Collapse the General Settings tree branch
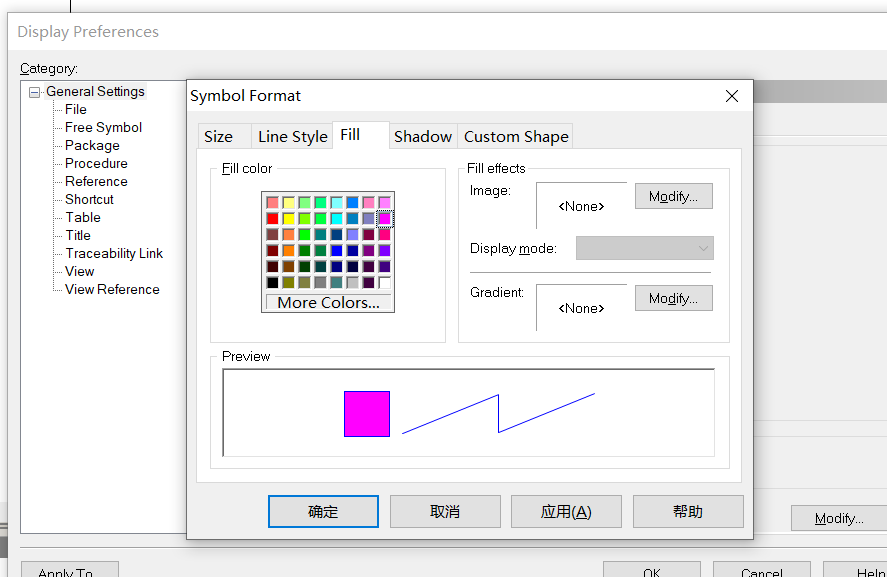This screenshot has height=577, width=887. (34, 91)
